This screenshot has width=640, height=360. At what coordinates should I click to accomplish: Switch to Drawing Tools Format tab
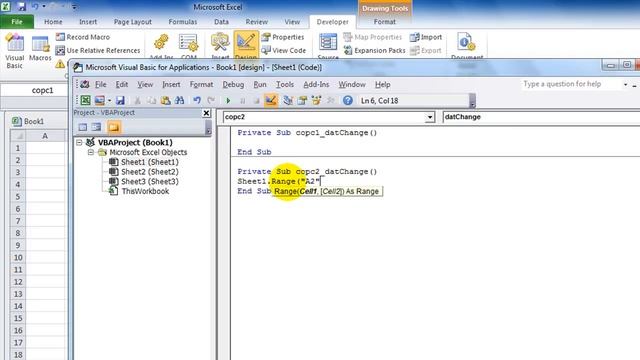coord(384,22)
